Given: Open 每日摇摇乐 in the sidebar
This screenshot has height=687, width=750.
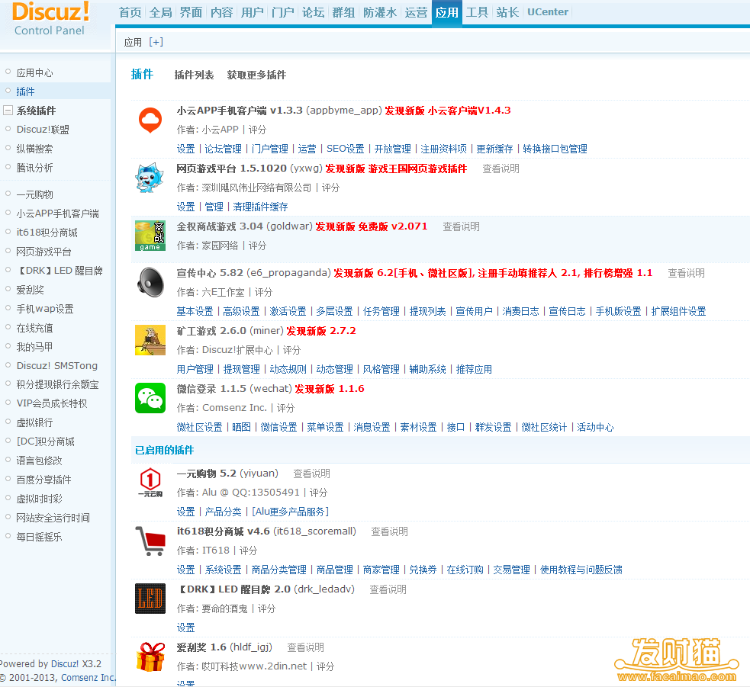Looking at the screenshot, I should pyautogui.click(x=39, y=537).
